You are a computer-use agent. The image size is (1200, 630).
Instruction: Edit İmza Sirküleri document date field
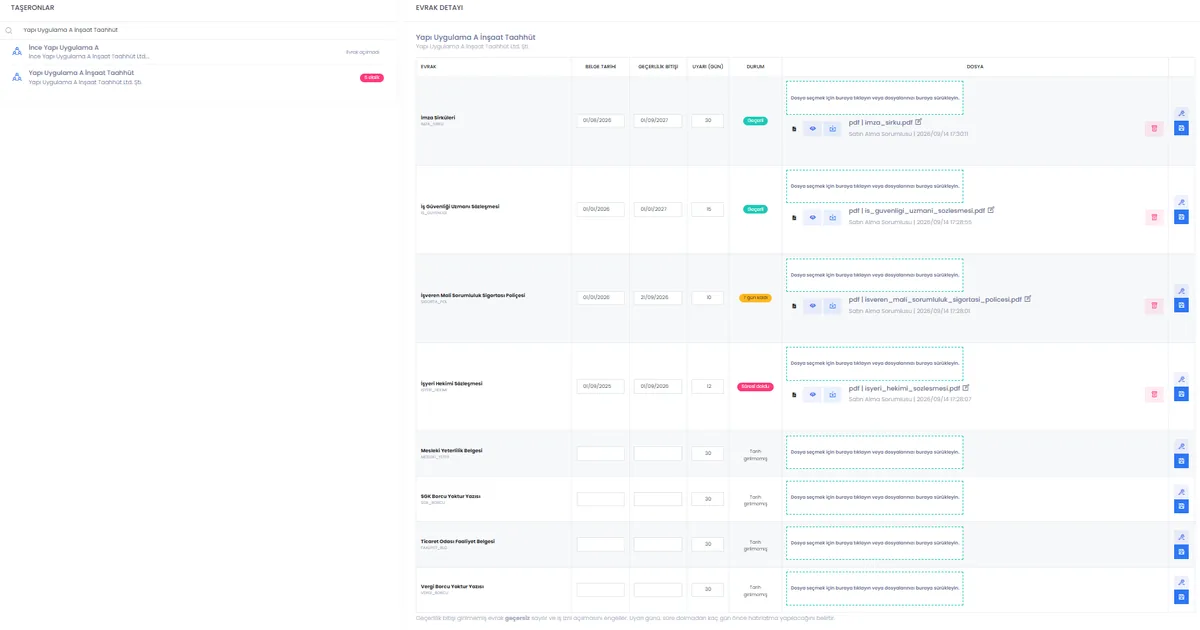pyautogui.click(x=601, y=121)
